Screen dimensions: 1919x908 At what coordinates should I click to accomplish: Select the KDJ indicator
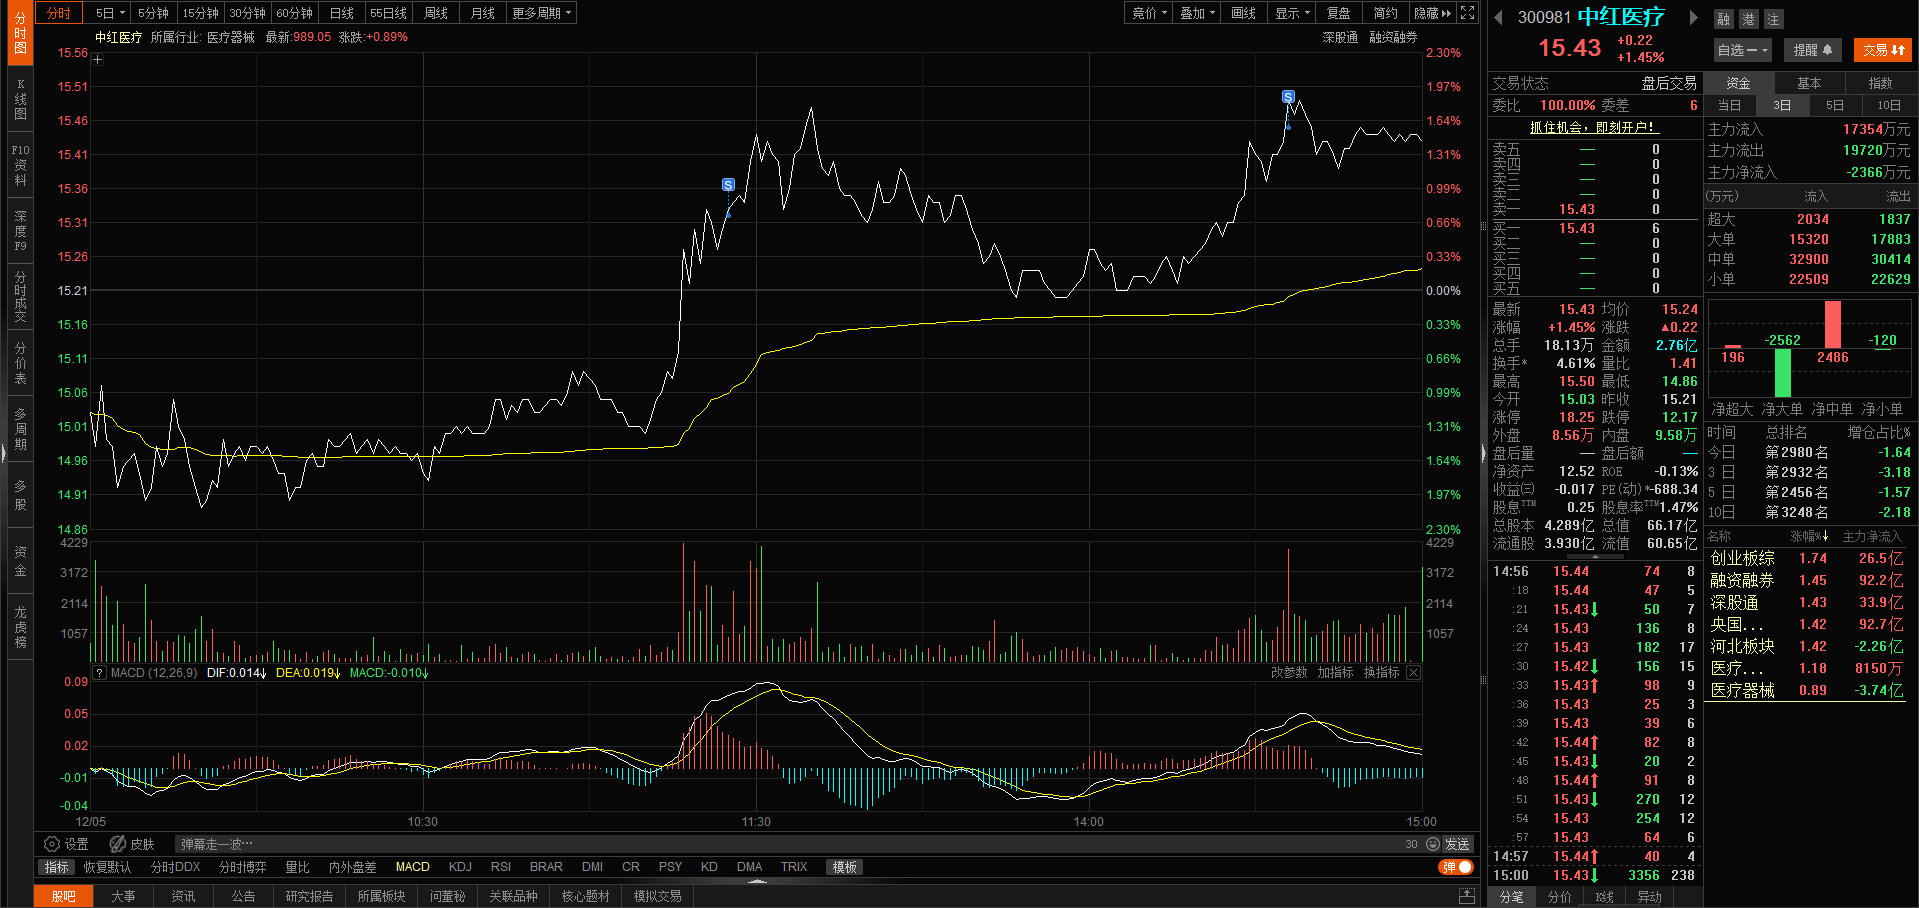pos(460,867)
